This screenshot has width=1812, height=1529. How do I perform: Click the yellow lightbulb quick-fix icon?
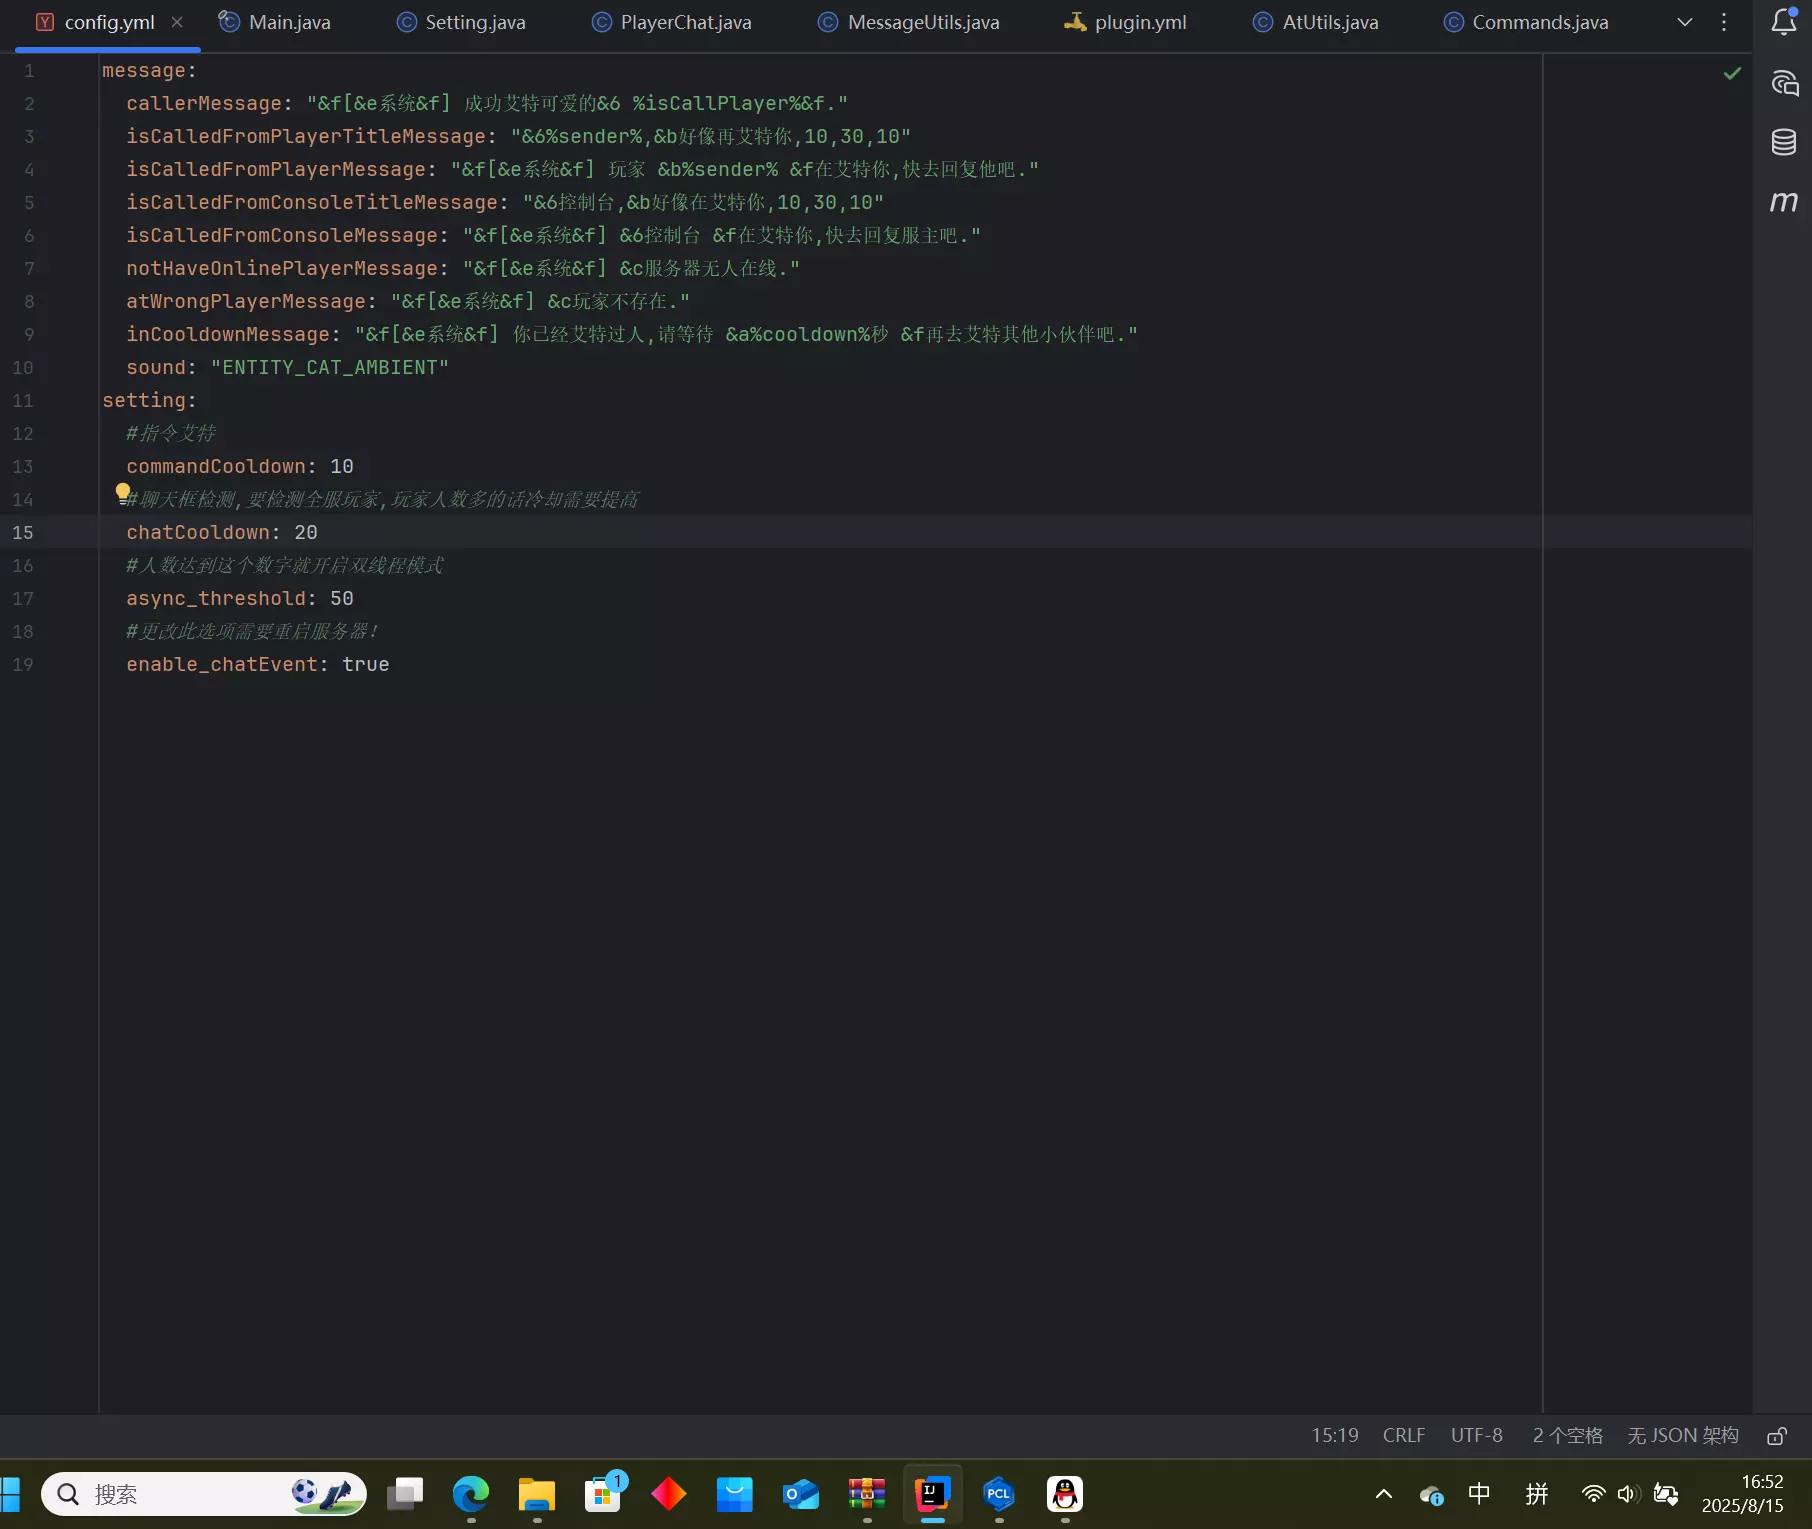click(x=122, y=492)
